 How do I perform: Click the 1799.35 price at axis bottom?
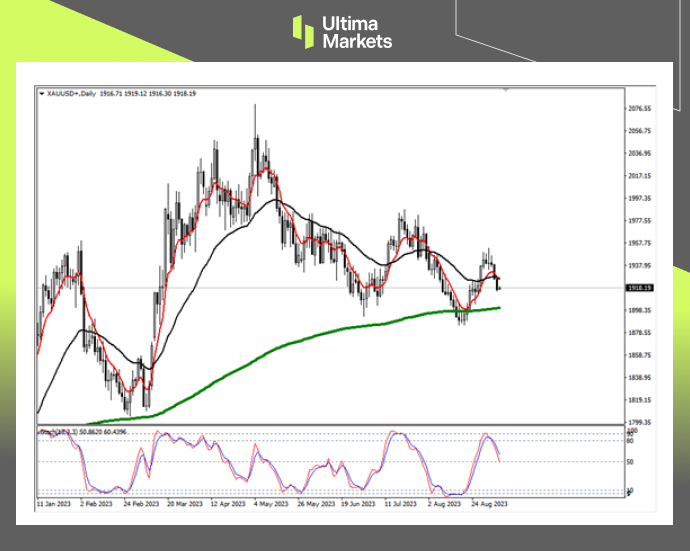(638, 422)
